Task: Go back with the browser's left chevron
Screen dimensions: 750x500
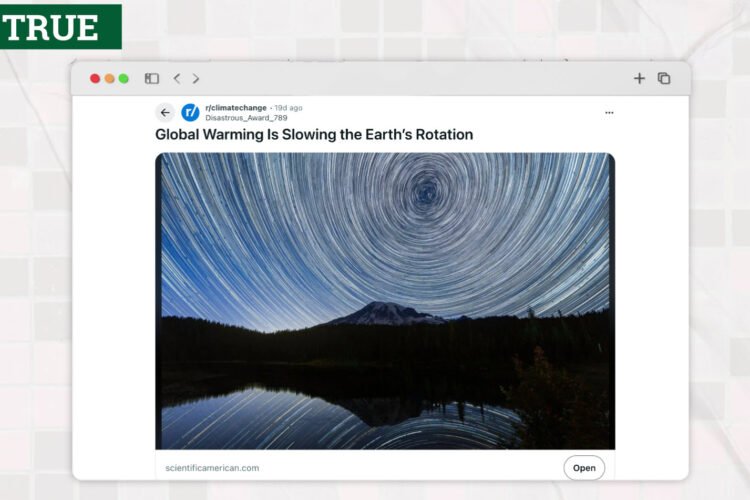Action: (x=177, y=78)
